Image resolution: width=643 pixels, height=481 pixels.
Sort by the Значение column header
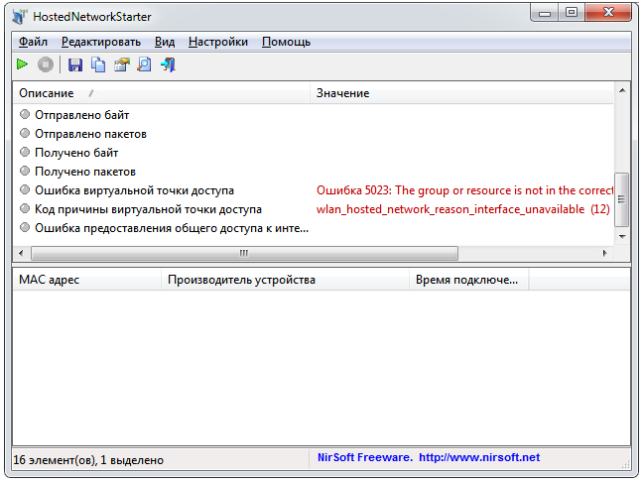tap(462, 93)
